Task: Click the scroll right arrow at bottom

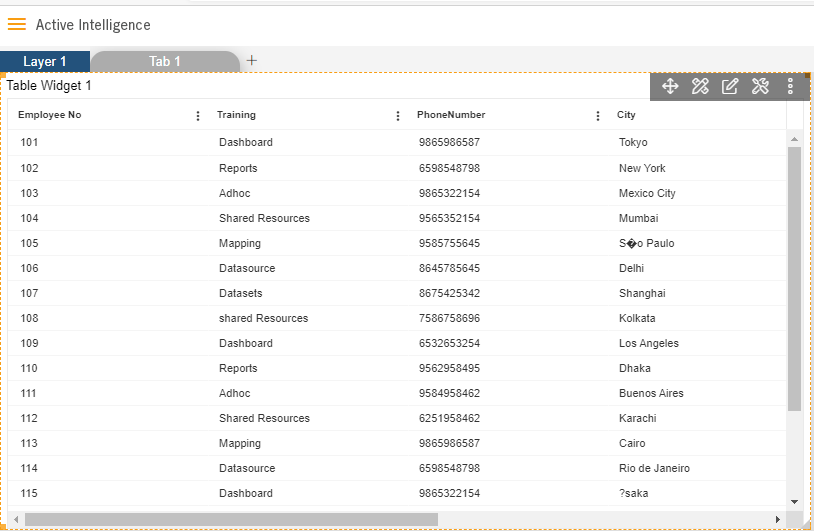Action: 777,519
